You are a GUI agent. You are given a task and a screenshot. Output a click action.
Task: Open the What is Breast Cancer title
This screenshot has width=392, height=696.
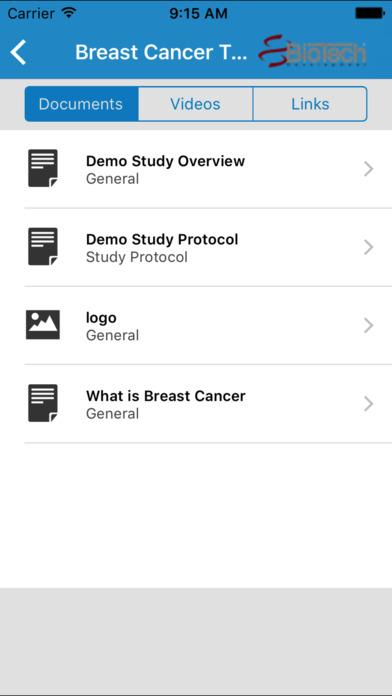(166, 395)
